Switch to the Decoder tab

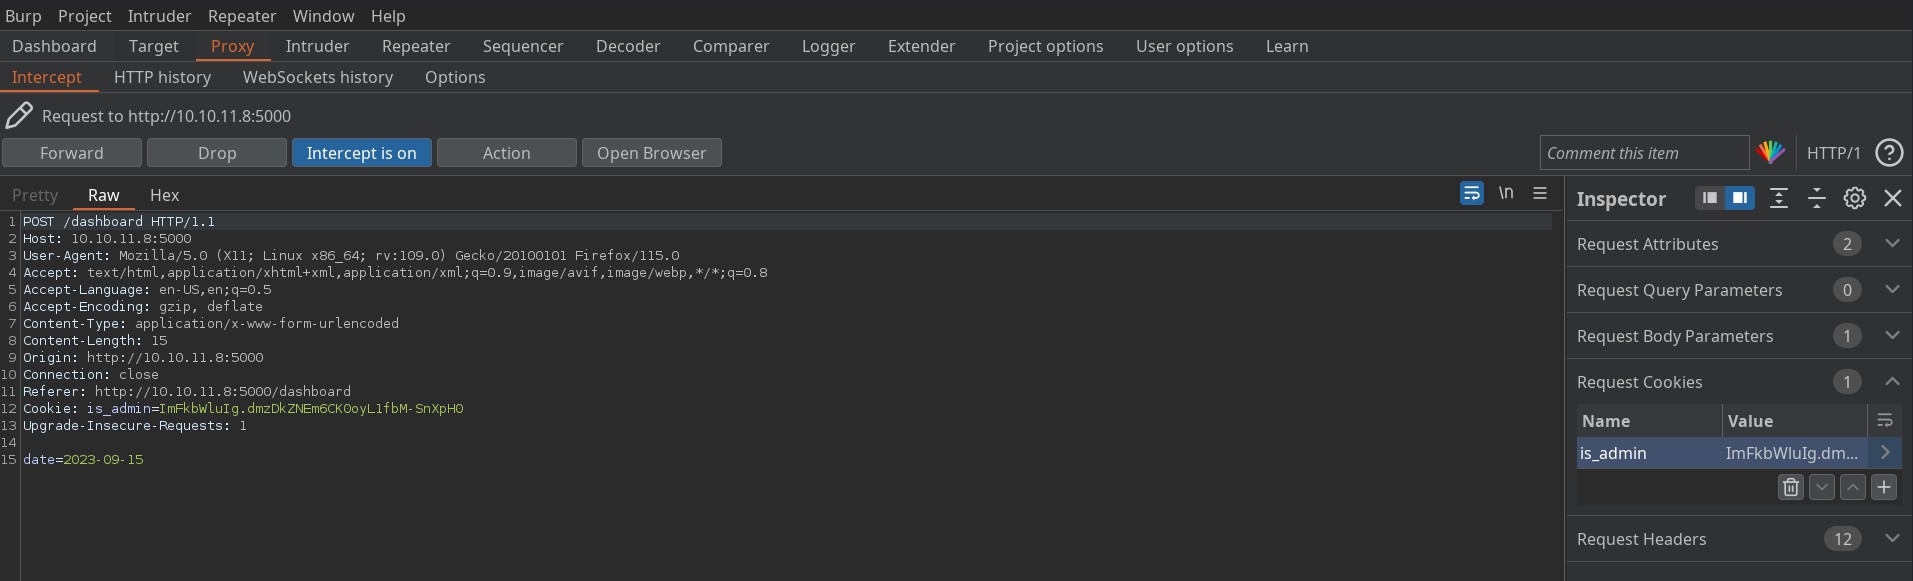tap(628, 46)
